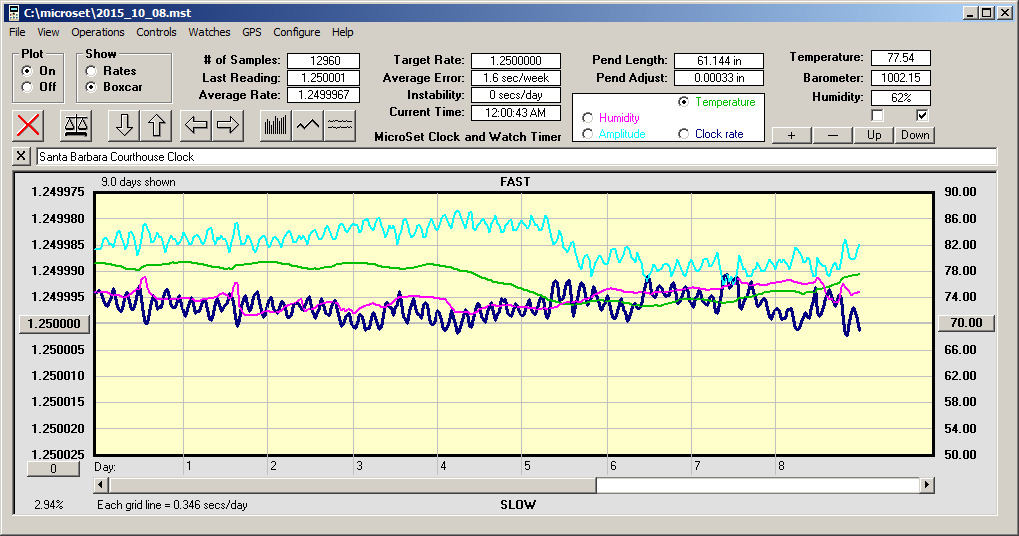Screen dimensions: 1019x536
Task: Click the Humidity value field 62%
Action: [x=901, y=97]
